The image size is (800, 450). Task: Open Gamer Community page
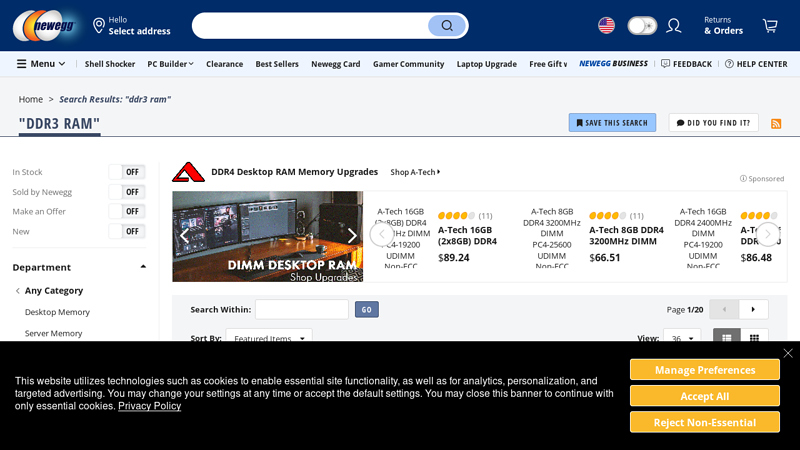(x=408, y=64)
